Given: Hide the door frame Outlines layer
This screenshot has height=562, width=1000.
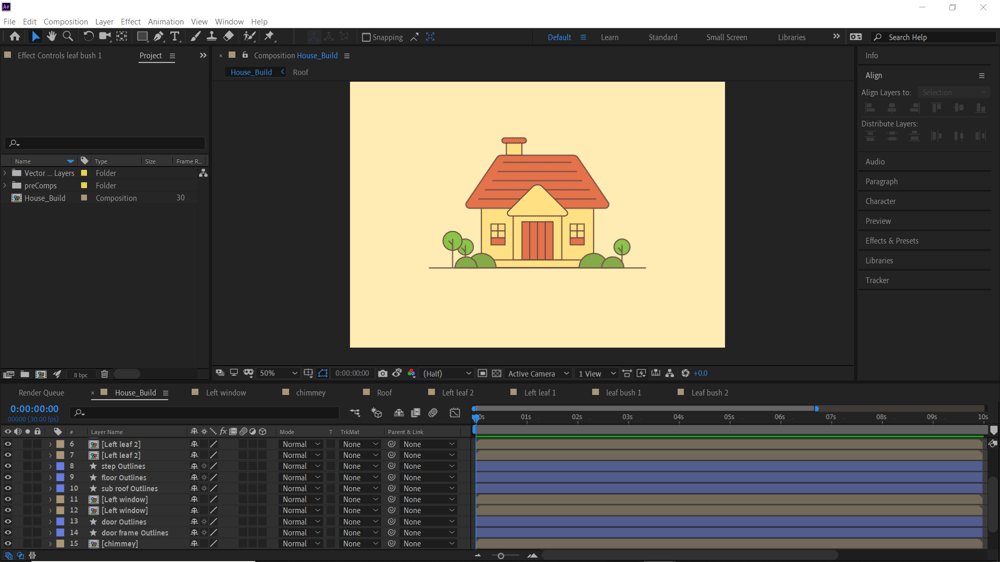Looking at the screenshot, I should pos(8,533).
